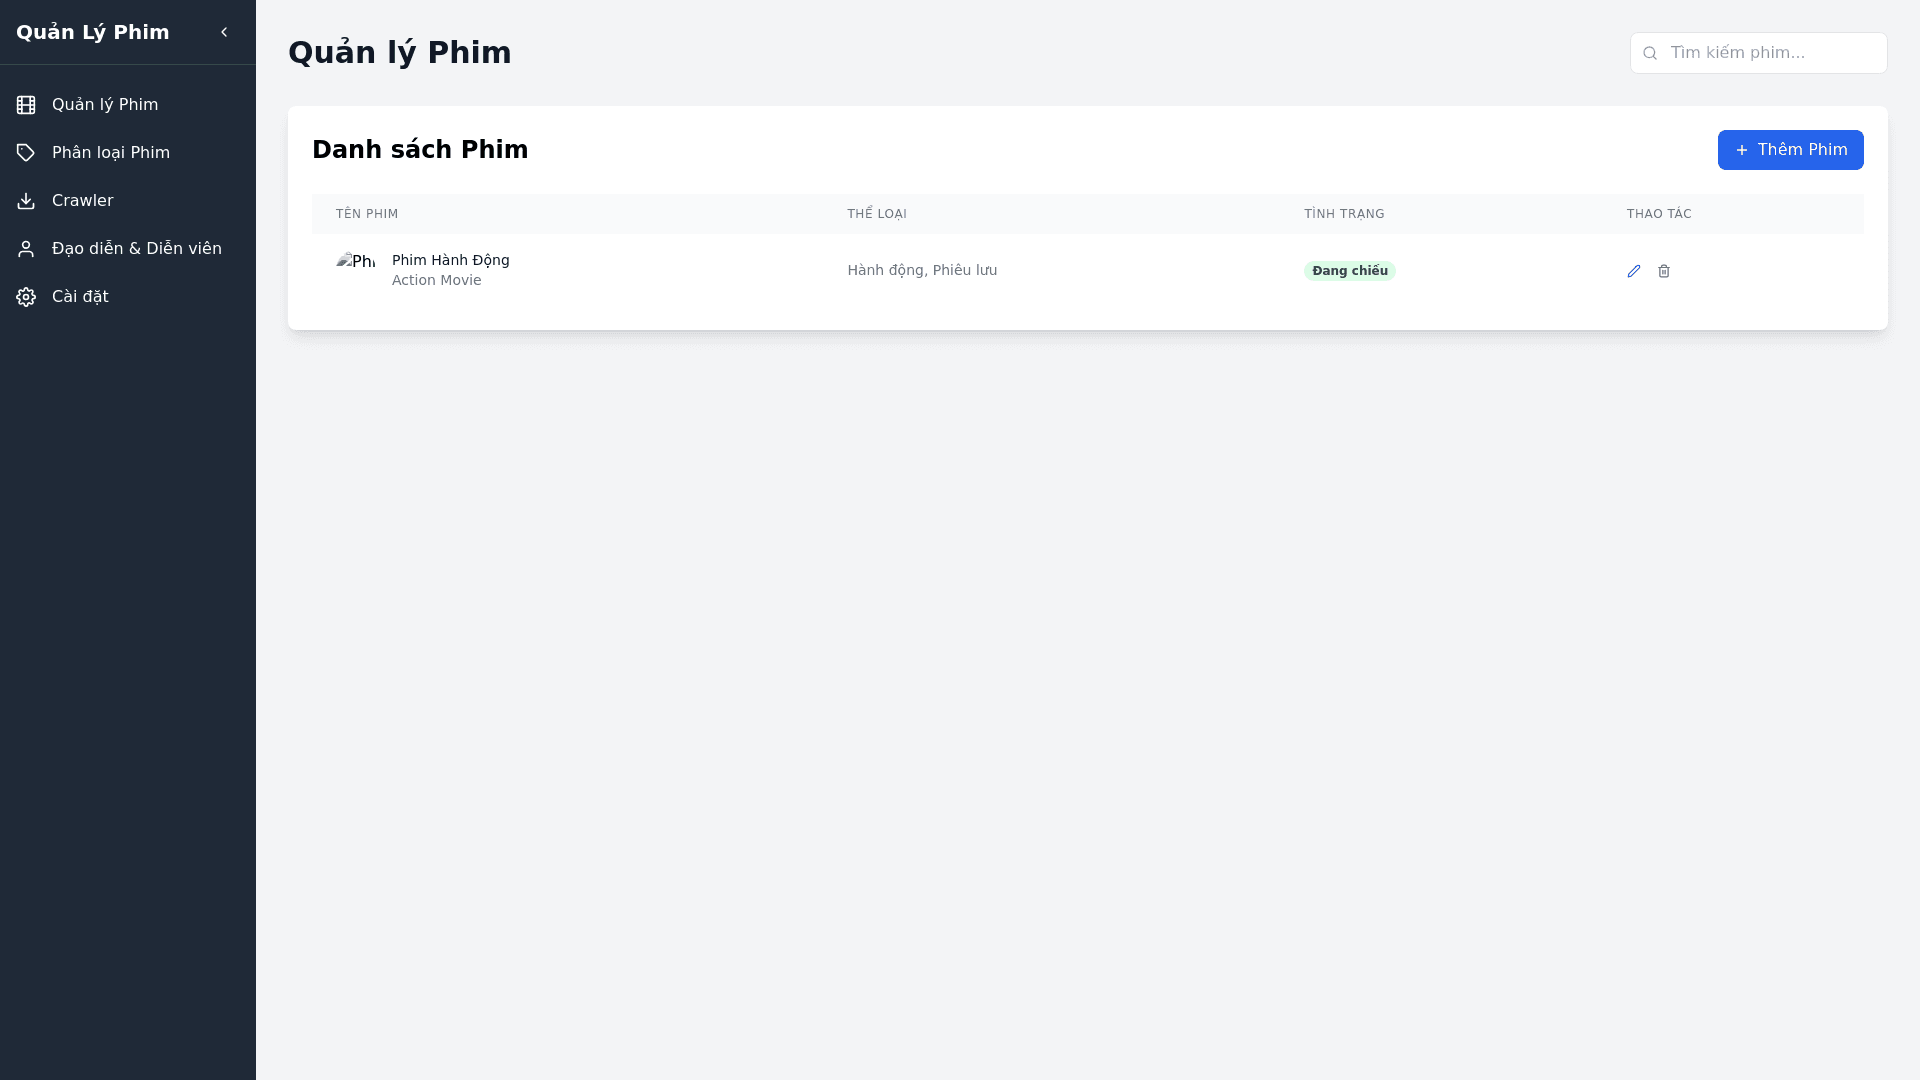This screenshot has height=1080, width=1920.
Task: Open the Quản lý Phim menu item
Action: 105,105
